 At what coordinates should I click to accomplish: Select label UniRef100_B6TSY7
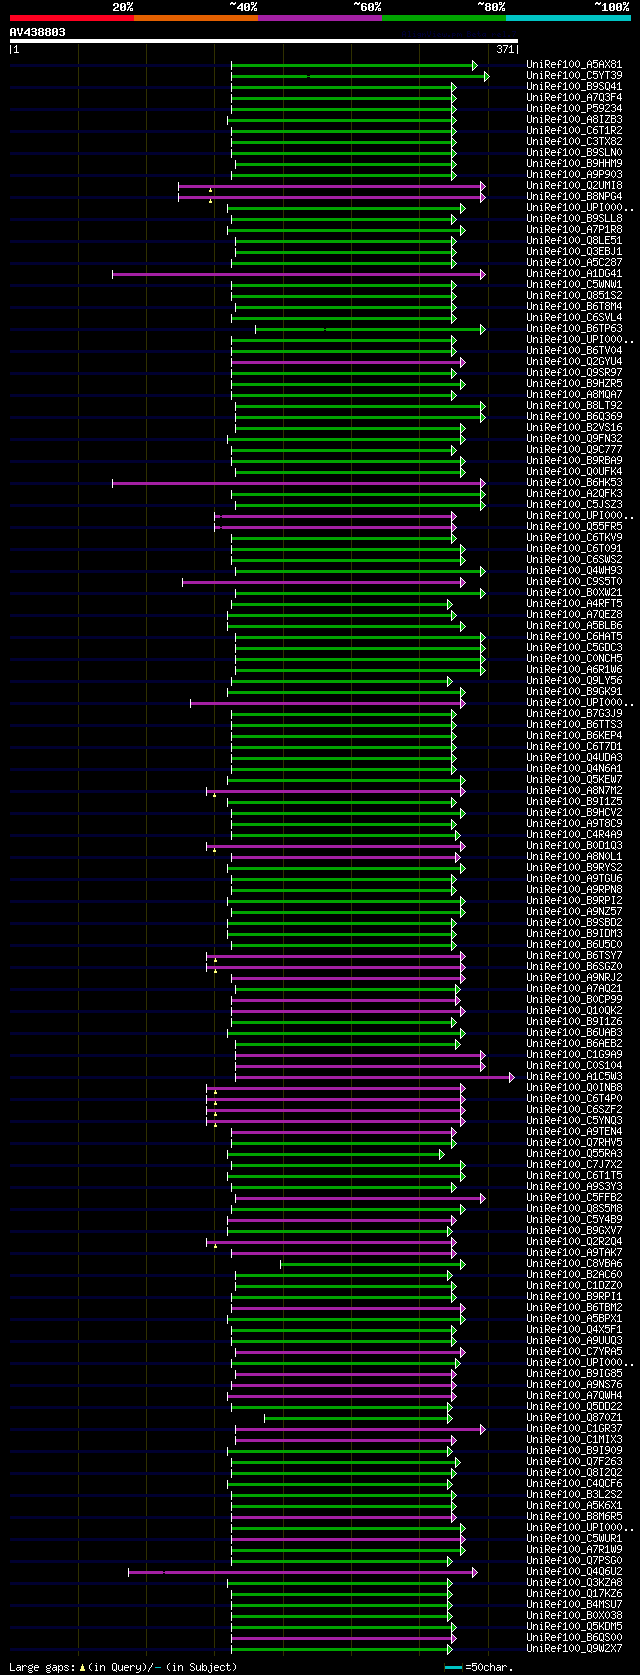coord(574,956)
